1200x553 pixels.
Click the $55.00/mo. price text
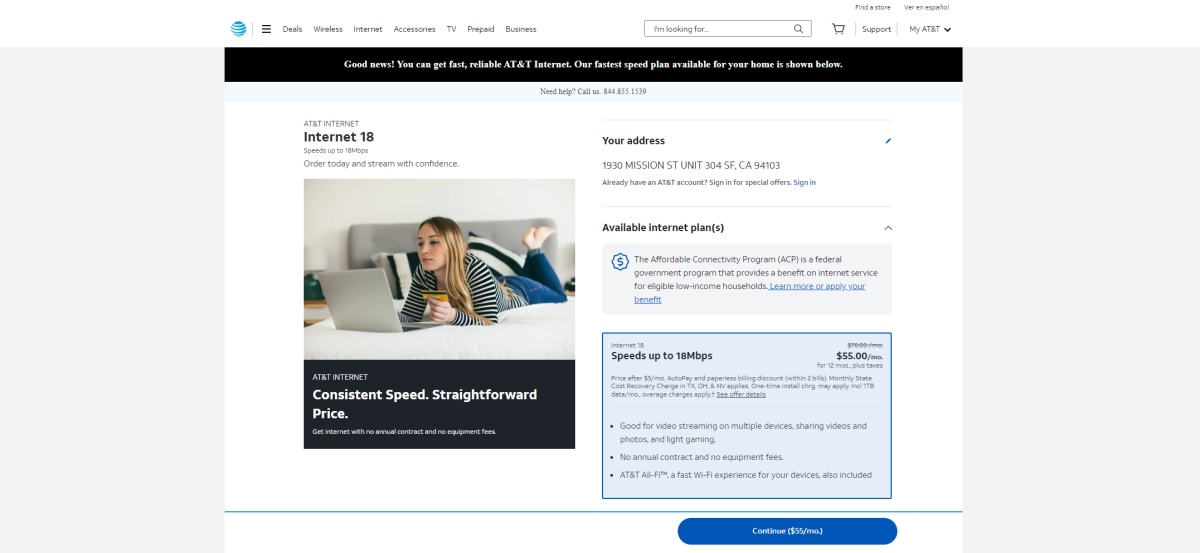pos(859,356)
